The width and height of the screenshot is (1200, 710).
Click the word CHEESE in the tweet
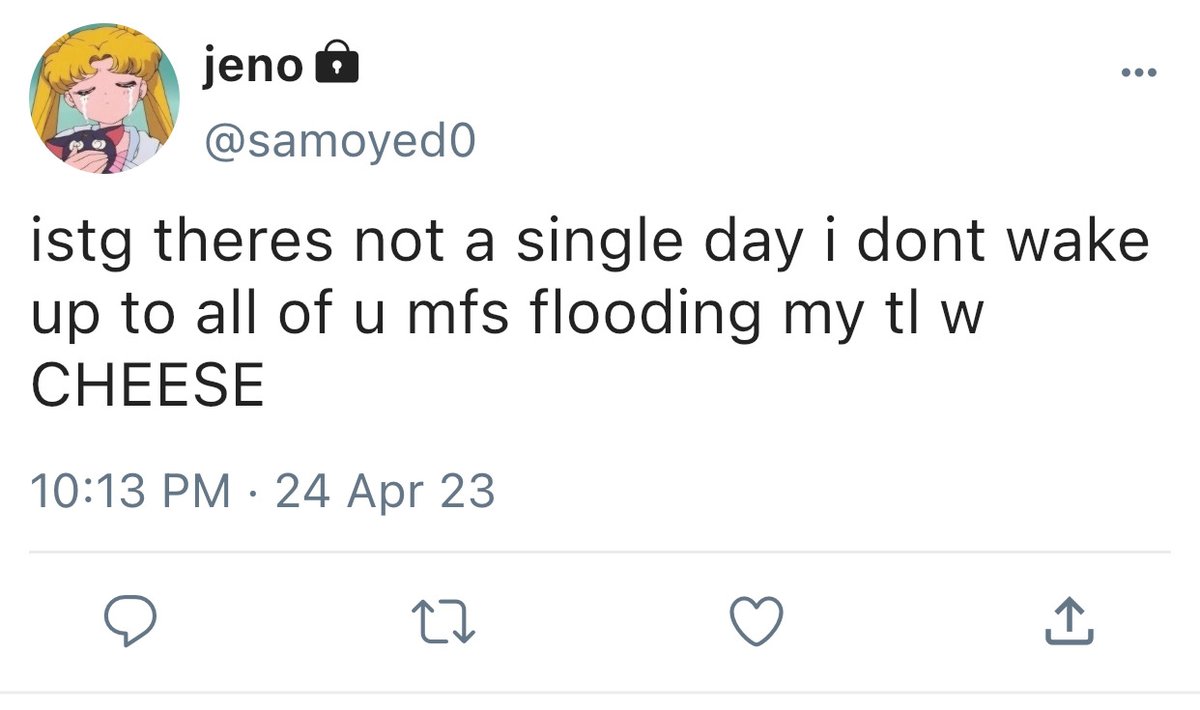point(148,385)
